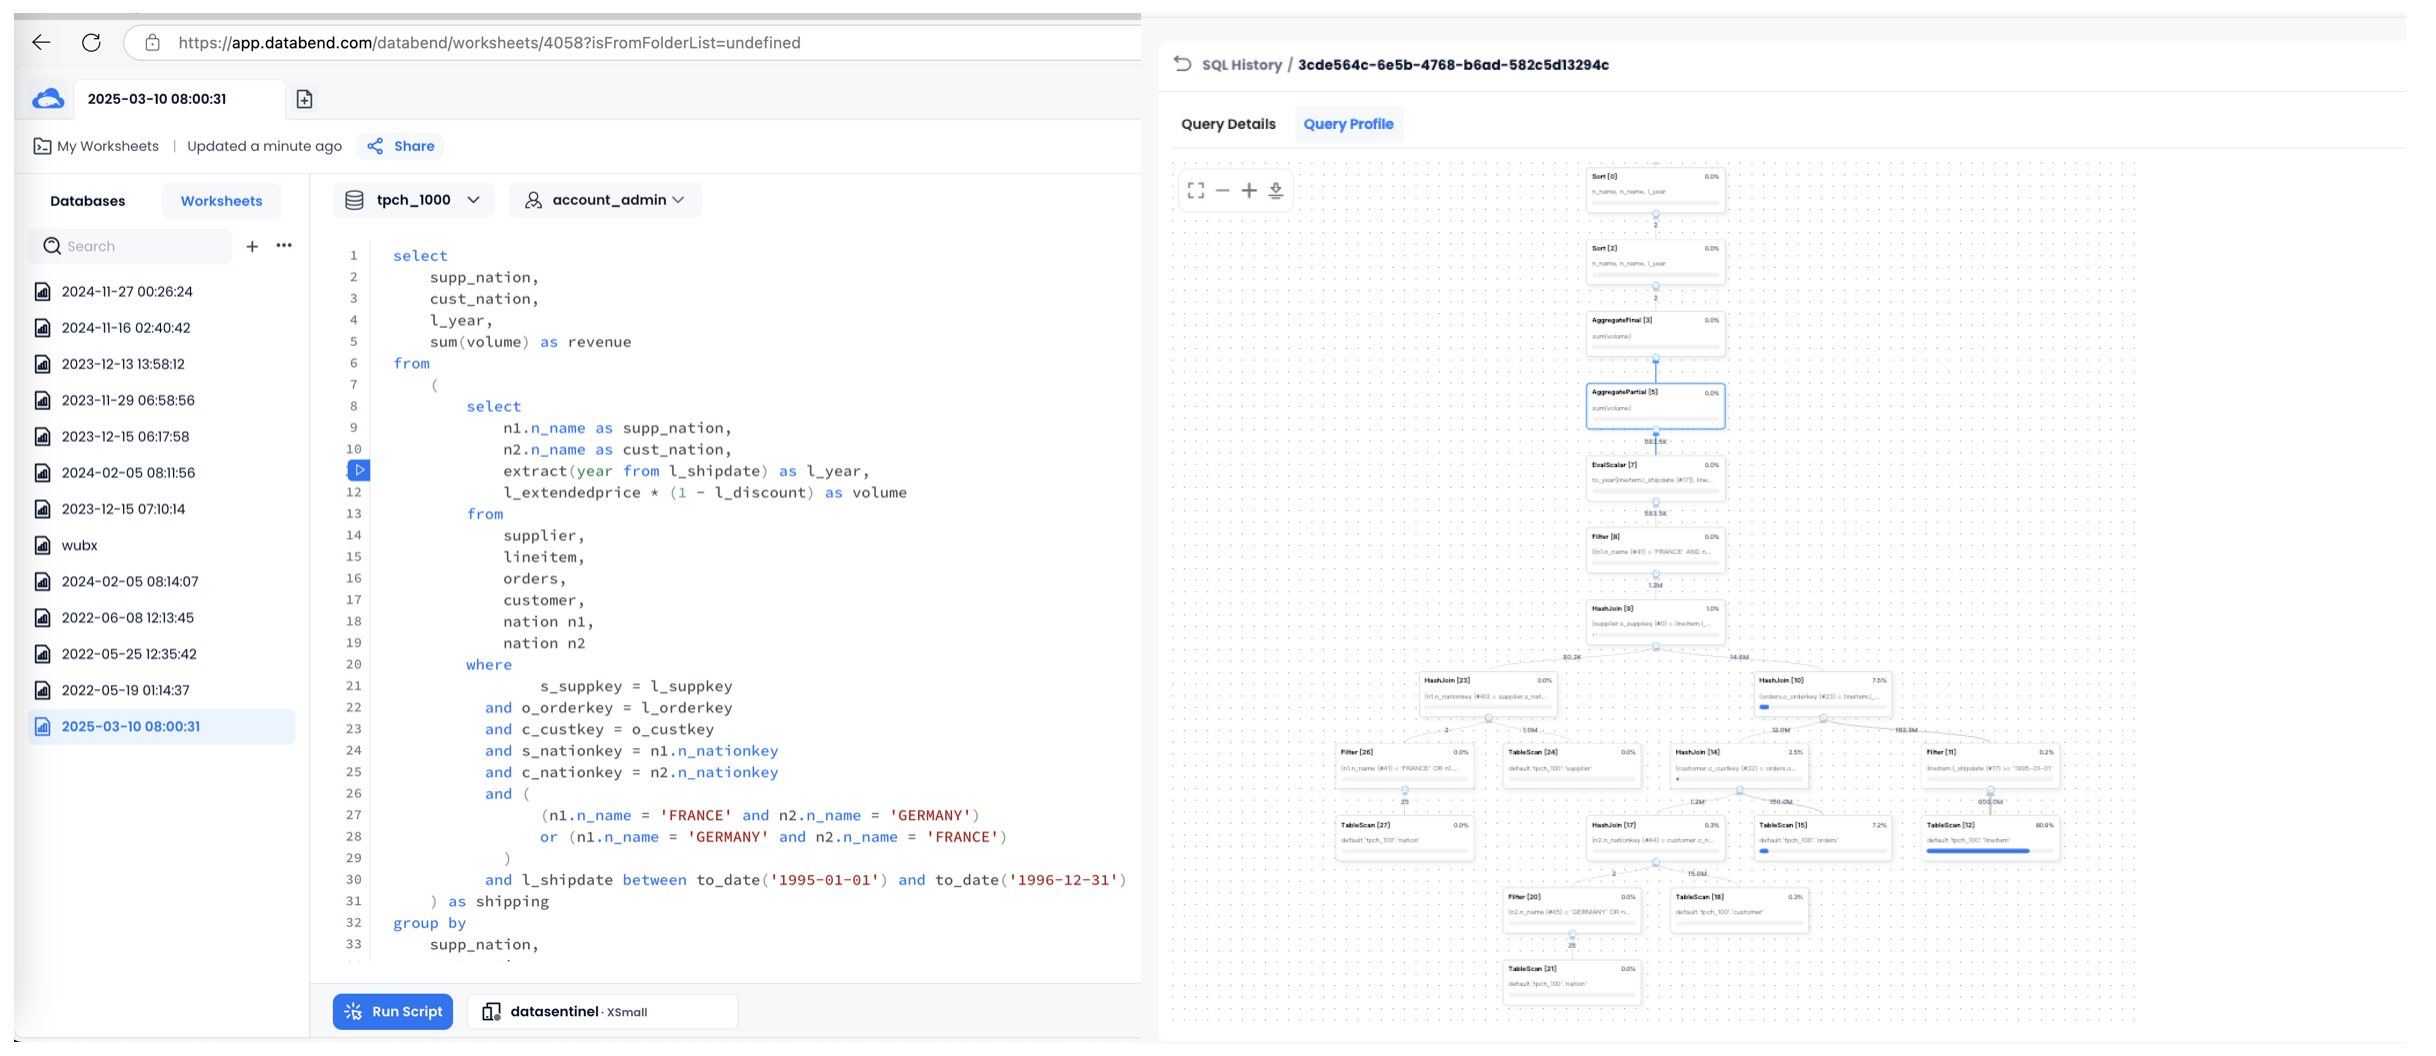Focus the worksheet Search field
Image resolution: width=2436 pixels, height=1056 pixels.
point(130,246)
